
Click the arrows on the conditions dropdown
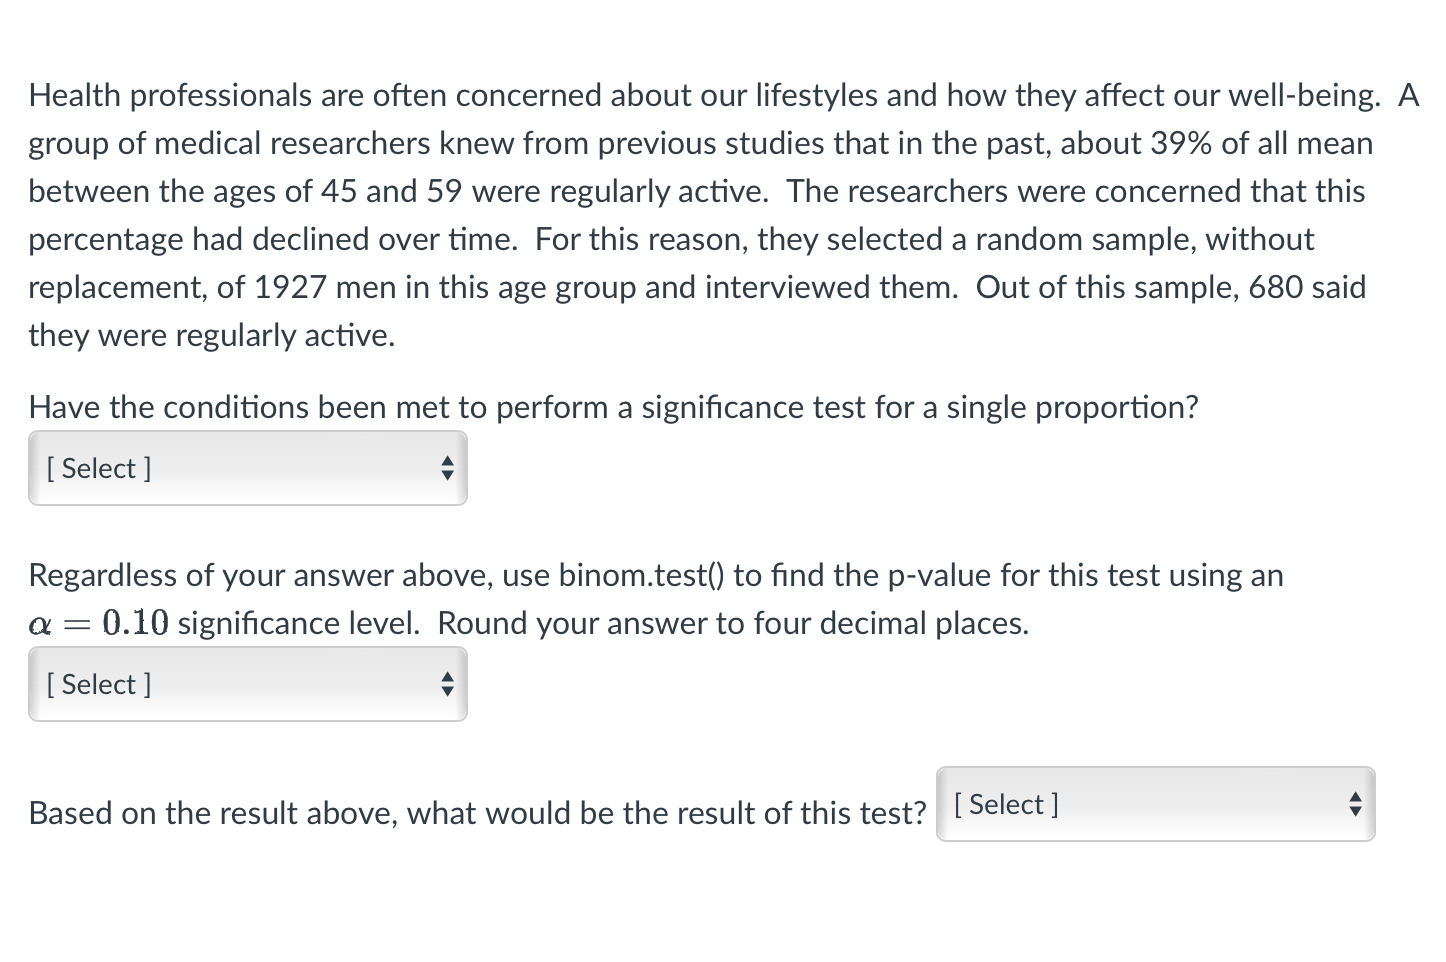pyautogui.click(x=447, y=468)
